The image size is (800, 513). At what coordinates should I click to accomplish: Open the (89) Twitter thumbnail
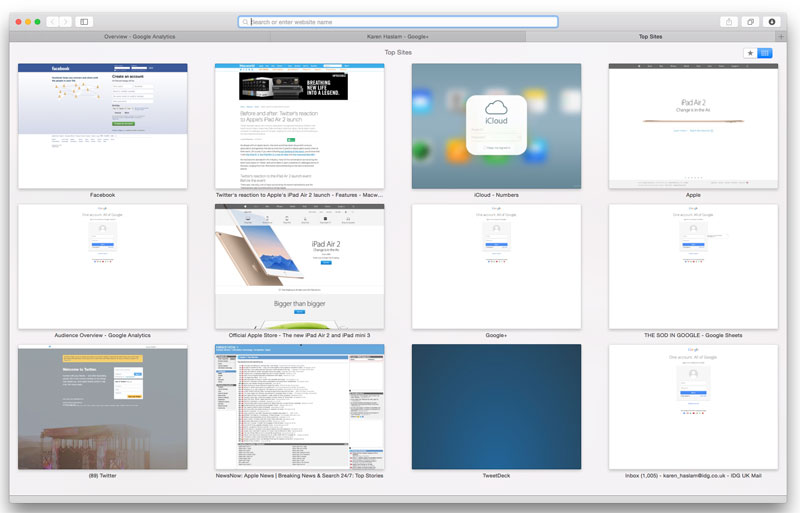103,407
